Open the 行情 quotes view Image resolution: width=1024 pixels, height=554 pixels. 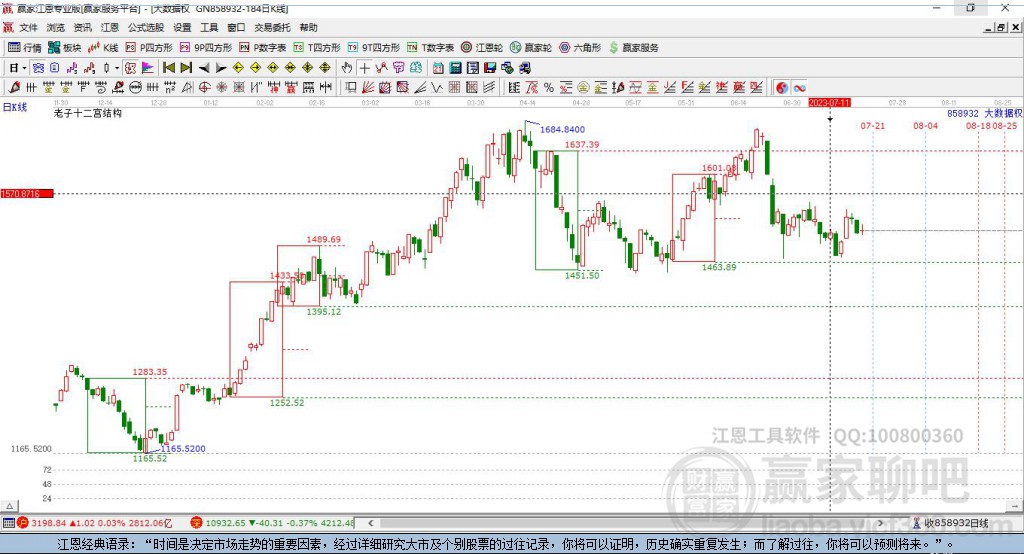[25, 48]
